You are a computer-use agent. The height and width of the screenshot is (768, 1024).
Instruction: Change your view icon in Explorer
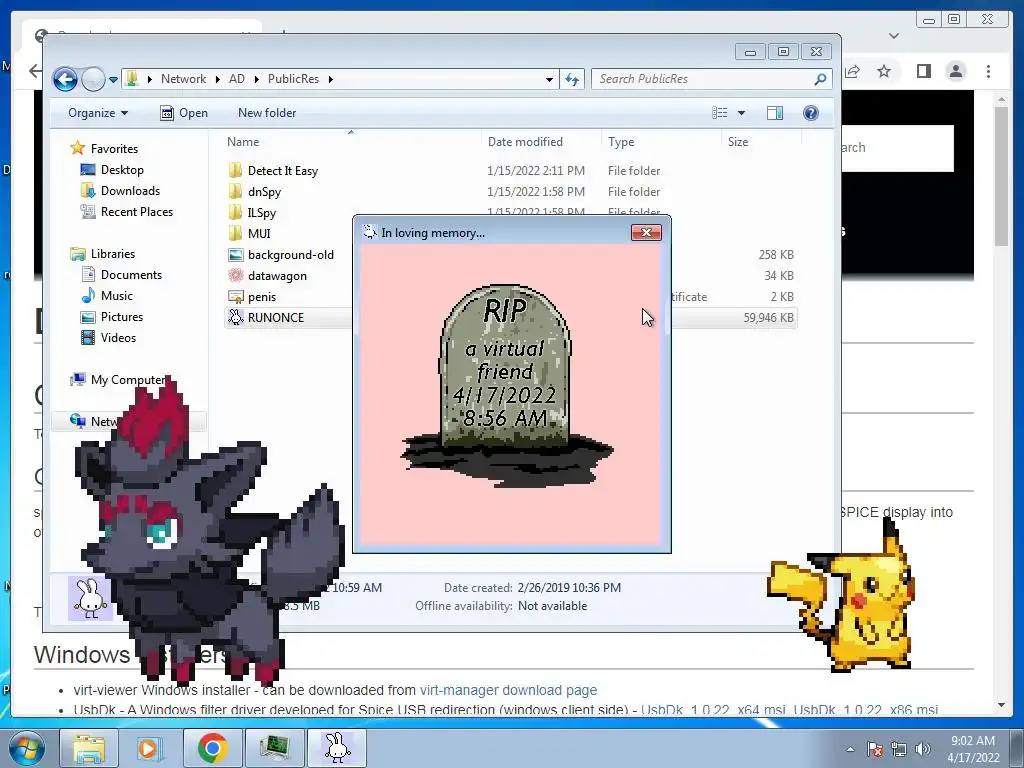(x=720, y=113)
